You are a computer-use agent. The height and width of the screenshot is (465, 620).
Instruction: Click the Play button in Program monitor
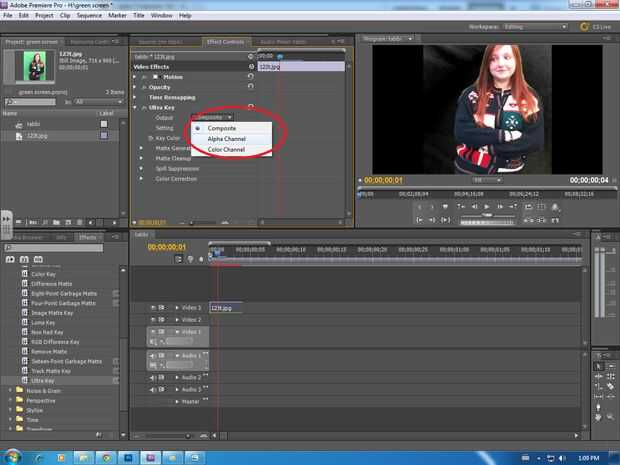tap(487, 206)
